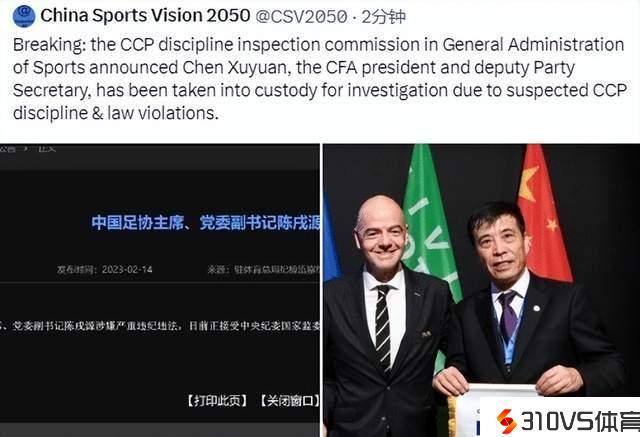This screenshot has height=437, width=640.
Task: Click the announcement body text paragraph
Action: [160, 326]
